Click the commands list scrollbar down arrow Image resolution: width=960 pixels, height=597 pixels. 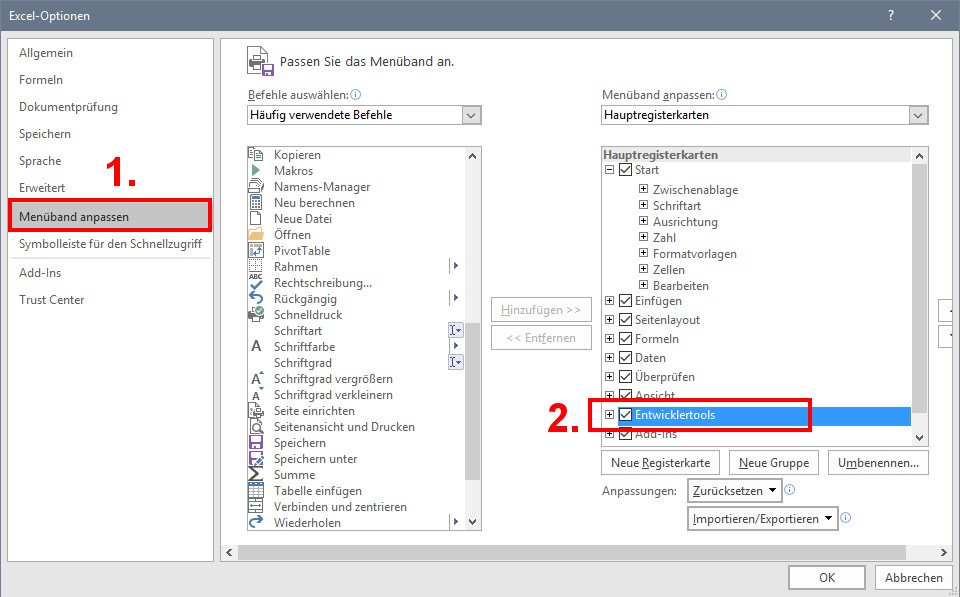[472, 522]
